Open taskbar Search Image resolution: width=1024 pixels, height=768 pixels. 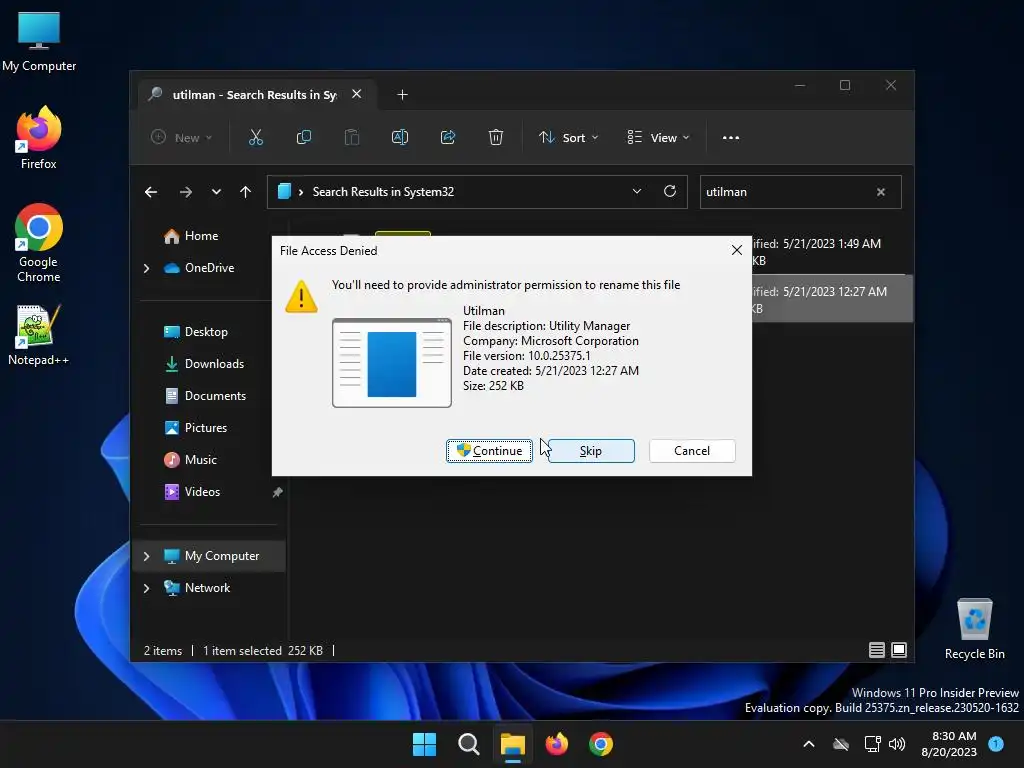pyautogui.click(x=468, y=744)
